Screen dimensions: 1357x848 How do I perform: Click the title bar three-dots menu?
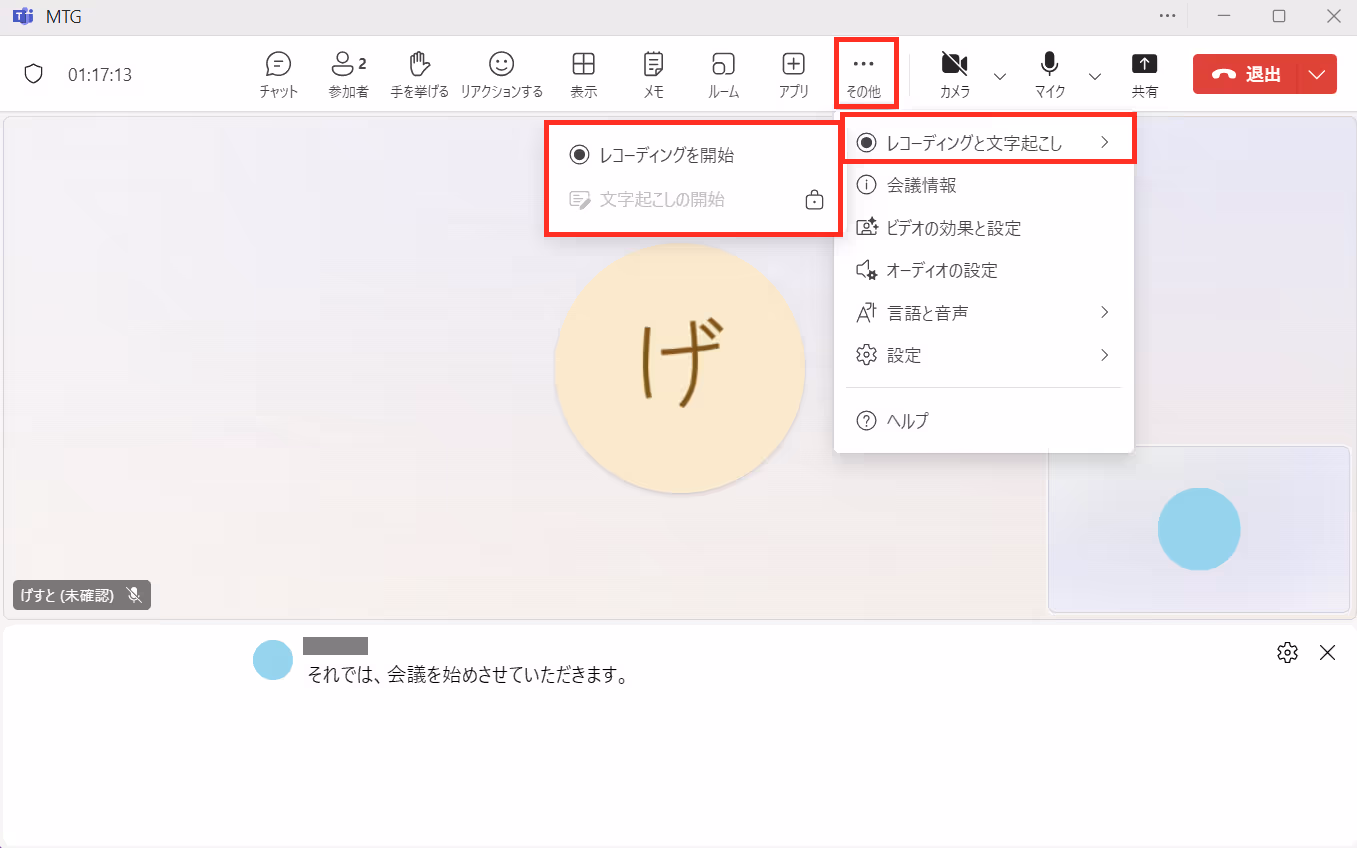tap(1167, 16)
